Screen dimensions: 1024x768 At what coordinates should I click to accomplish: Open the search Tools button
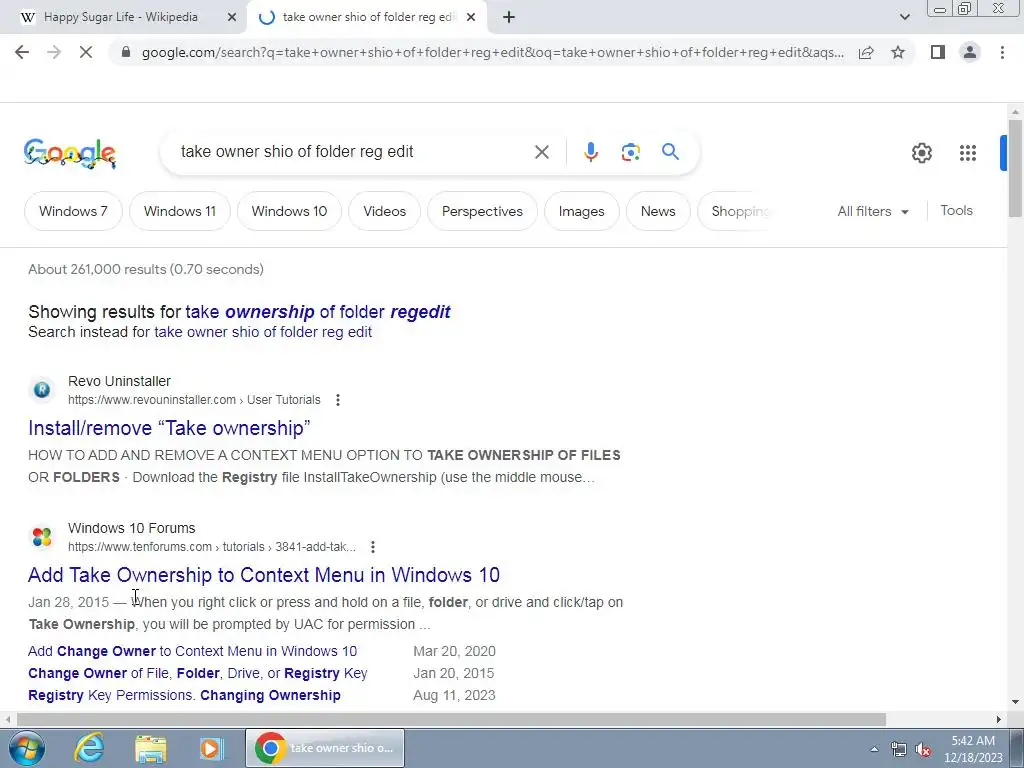[x=956, y=210]
